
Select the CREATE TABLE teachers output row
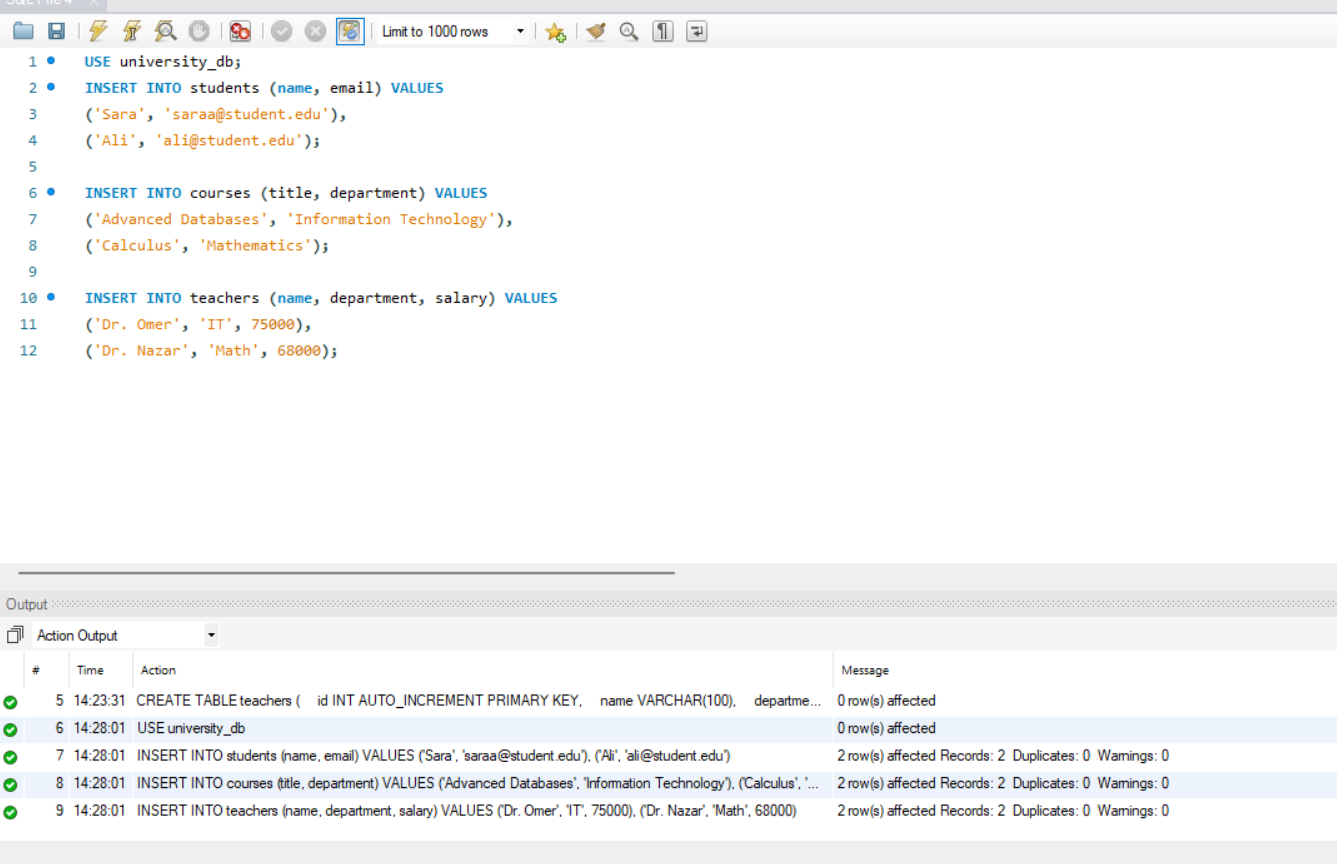click(668, 701)
